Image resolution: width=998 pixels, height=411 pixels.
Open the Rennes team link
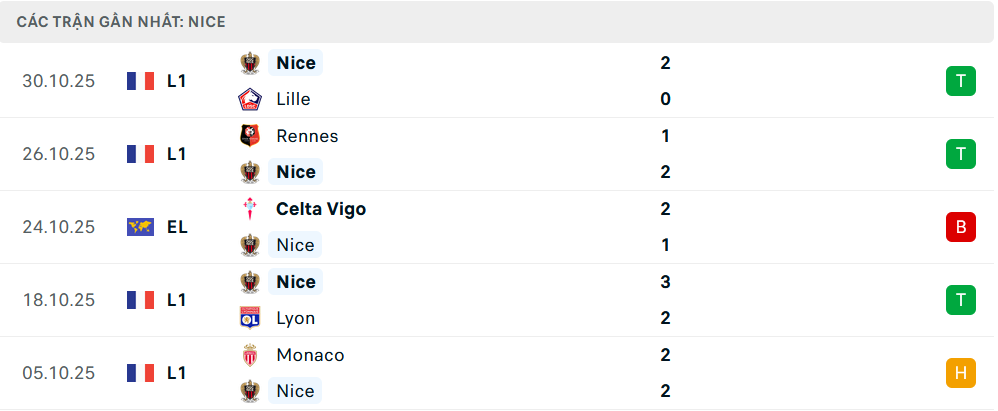click(307, 136)
